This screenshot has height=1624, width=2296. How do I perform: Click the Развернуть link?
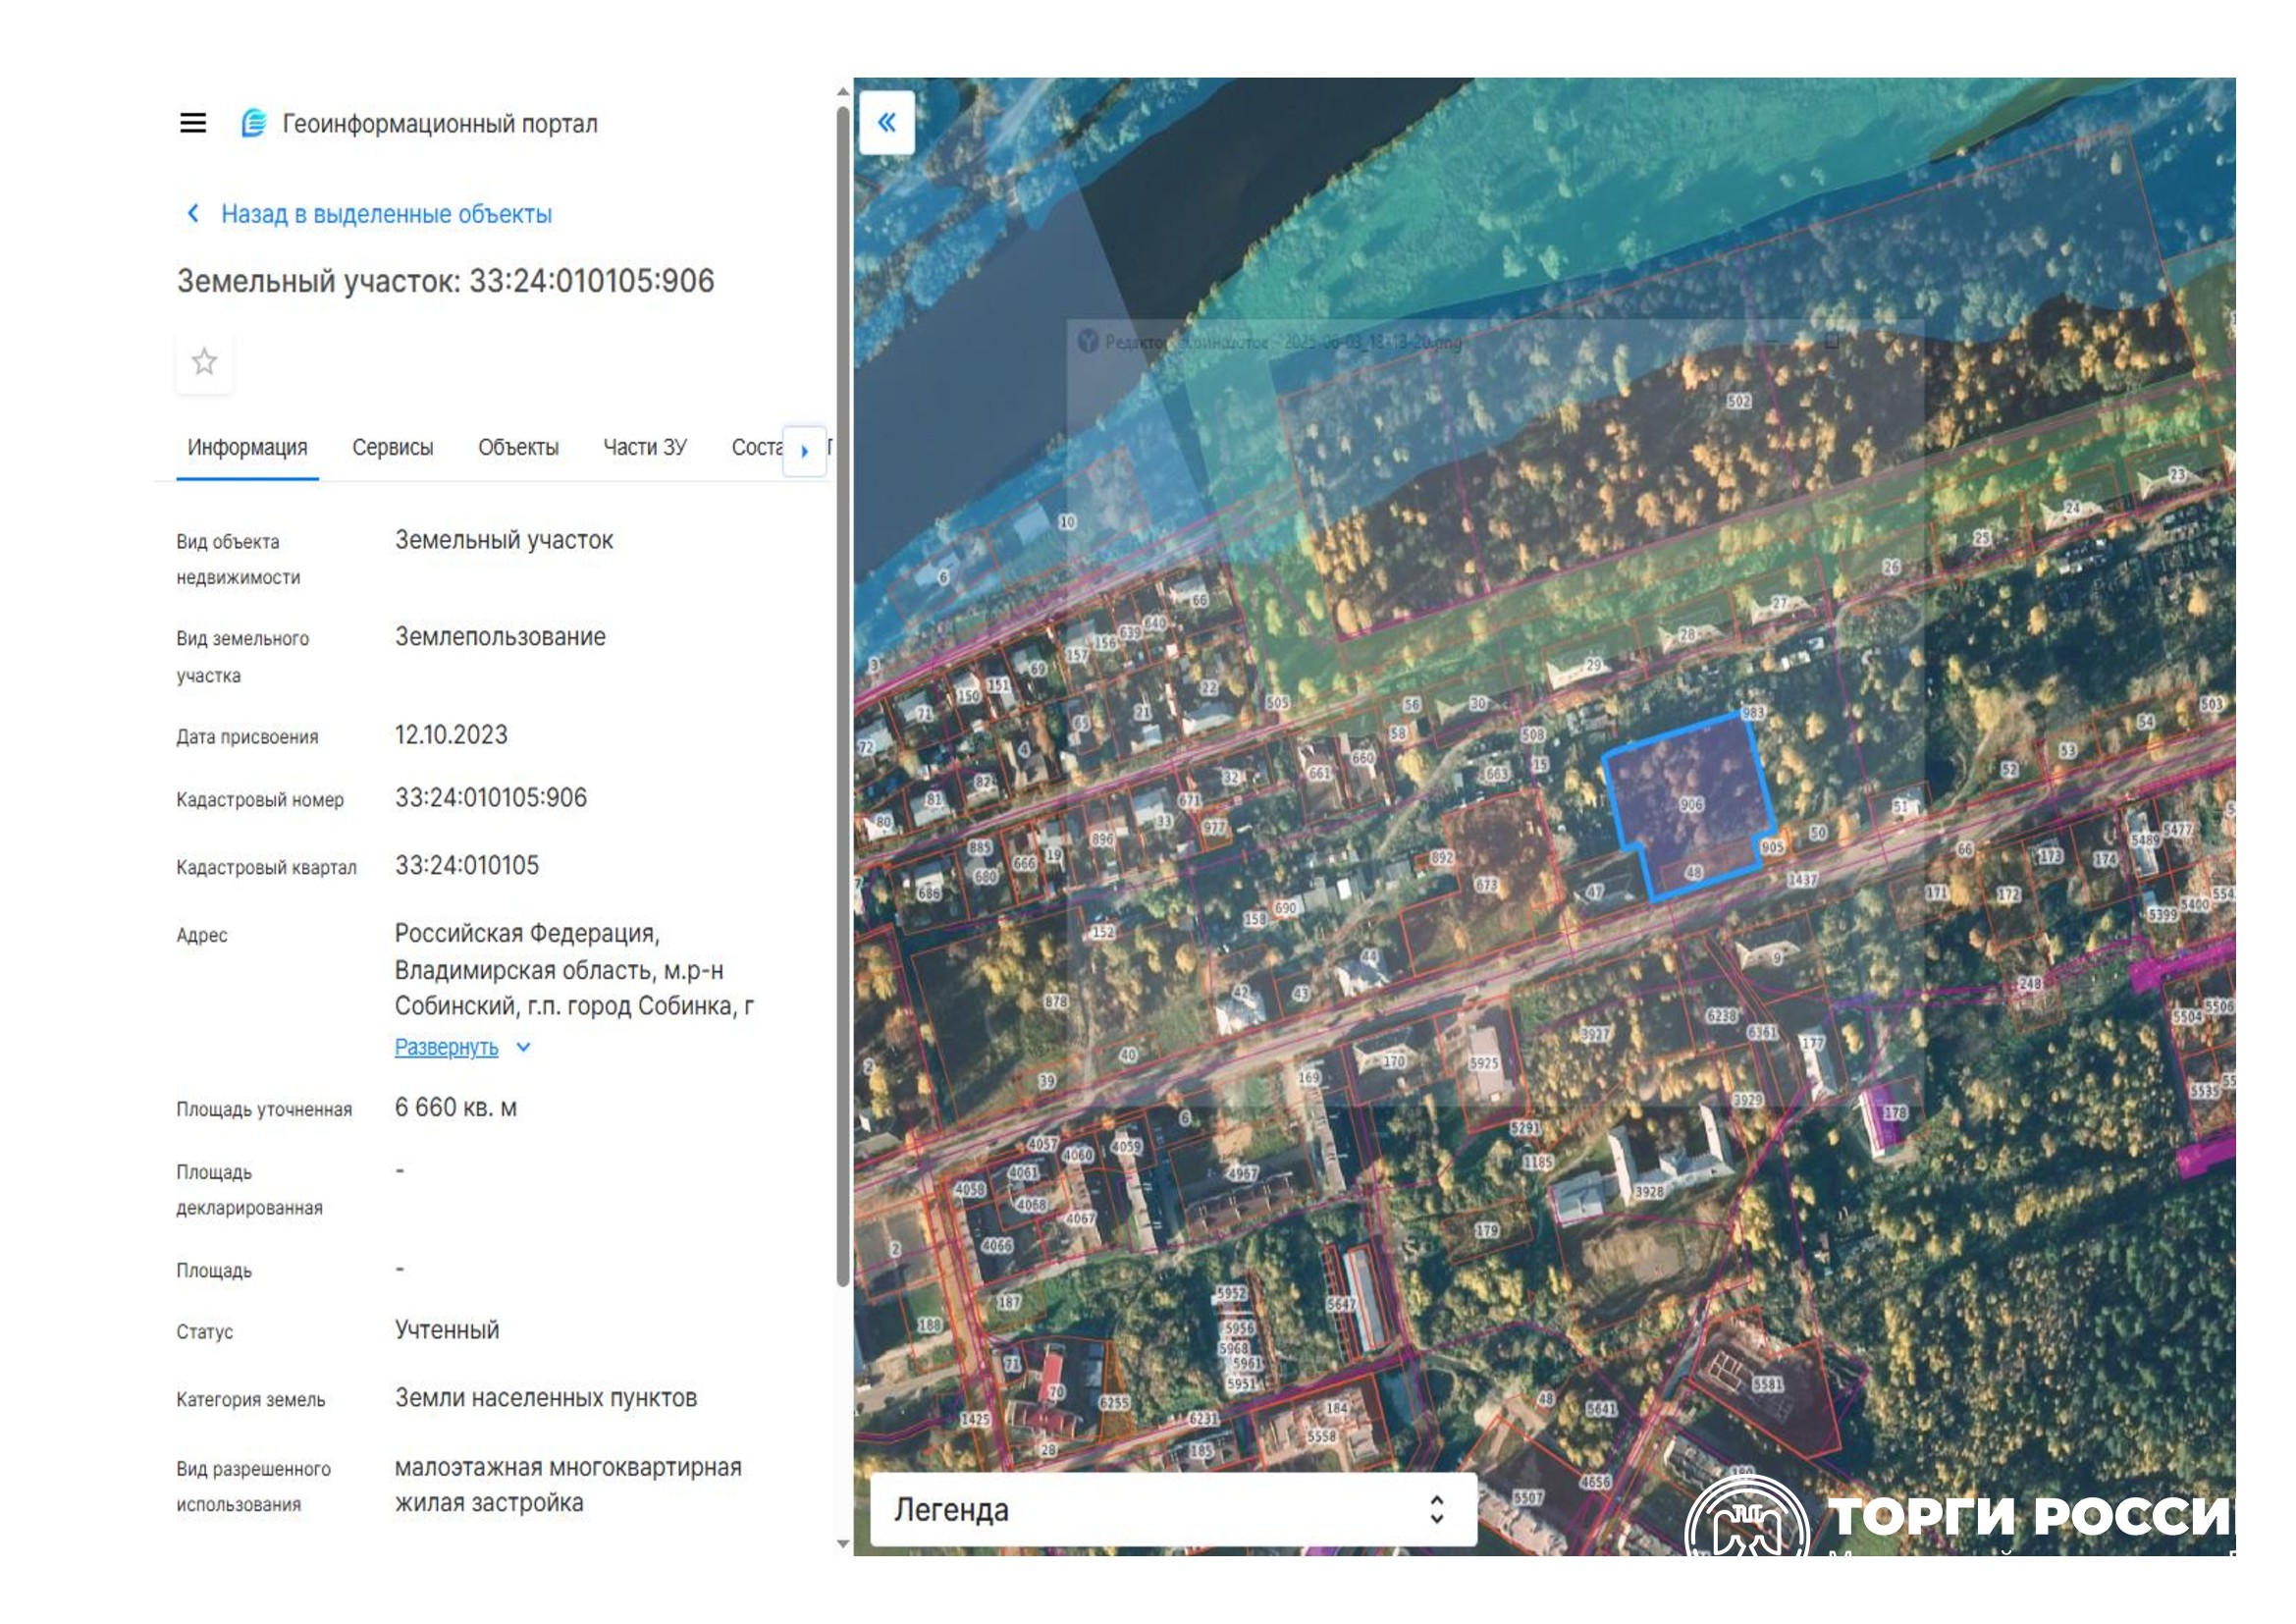pyautogui.click(x=446, y=1047)
